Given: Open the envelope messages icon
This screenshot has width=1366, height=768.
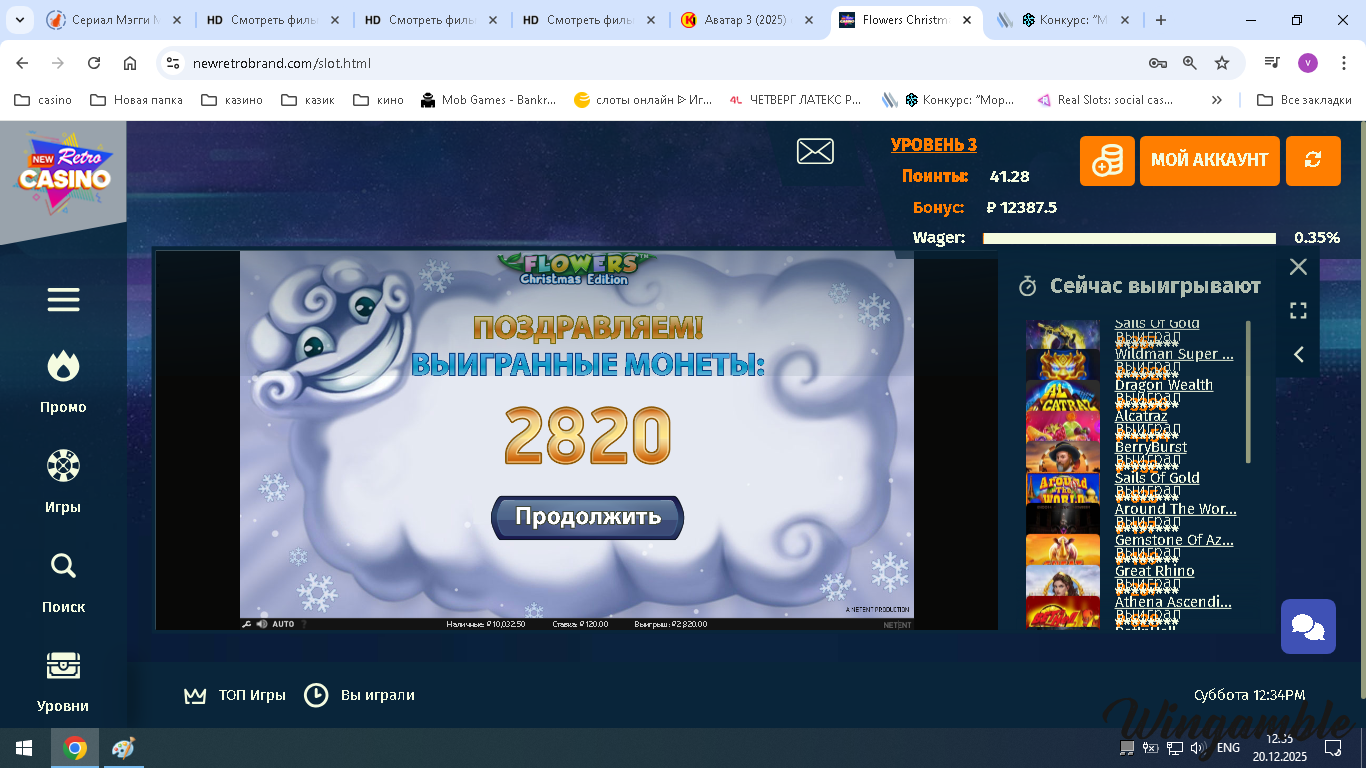Looking at the screenshot, I should tap(815, 151).
